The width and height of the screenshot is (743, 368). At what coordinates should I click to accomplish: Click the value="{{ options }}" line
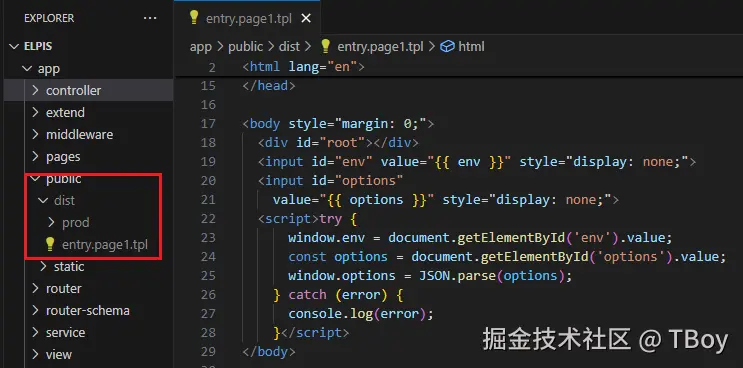(x=445, y=199)
